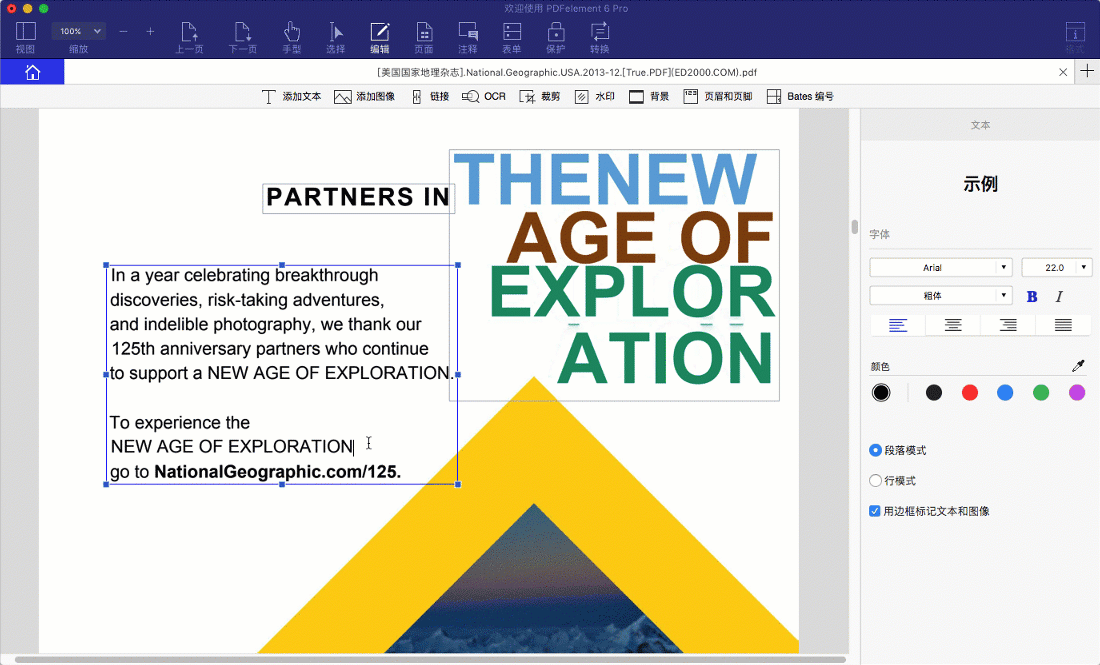The height and width of the screenshot is (665, 1100).
Task: Click 添加文本 add text tool
Action: 291,97
